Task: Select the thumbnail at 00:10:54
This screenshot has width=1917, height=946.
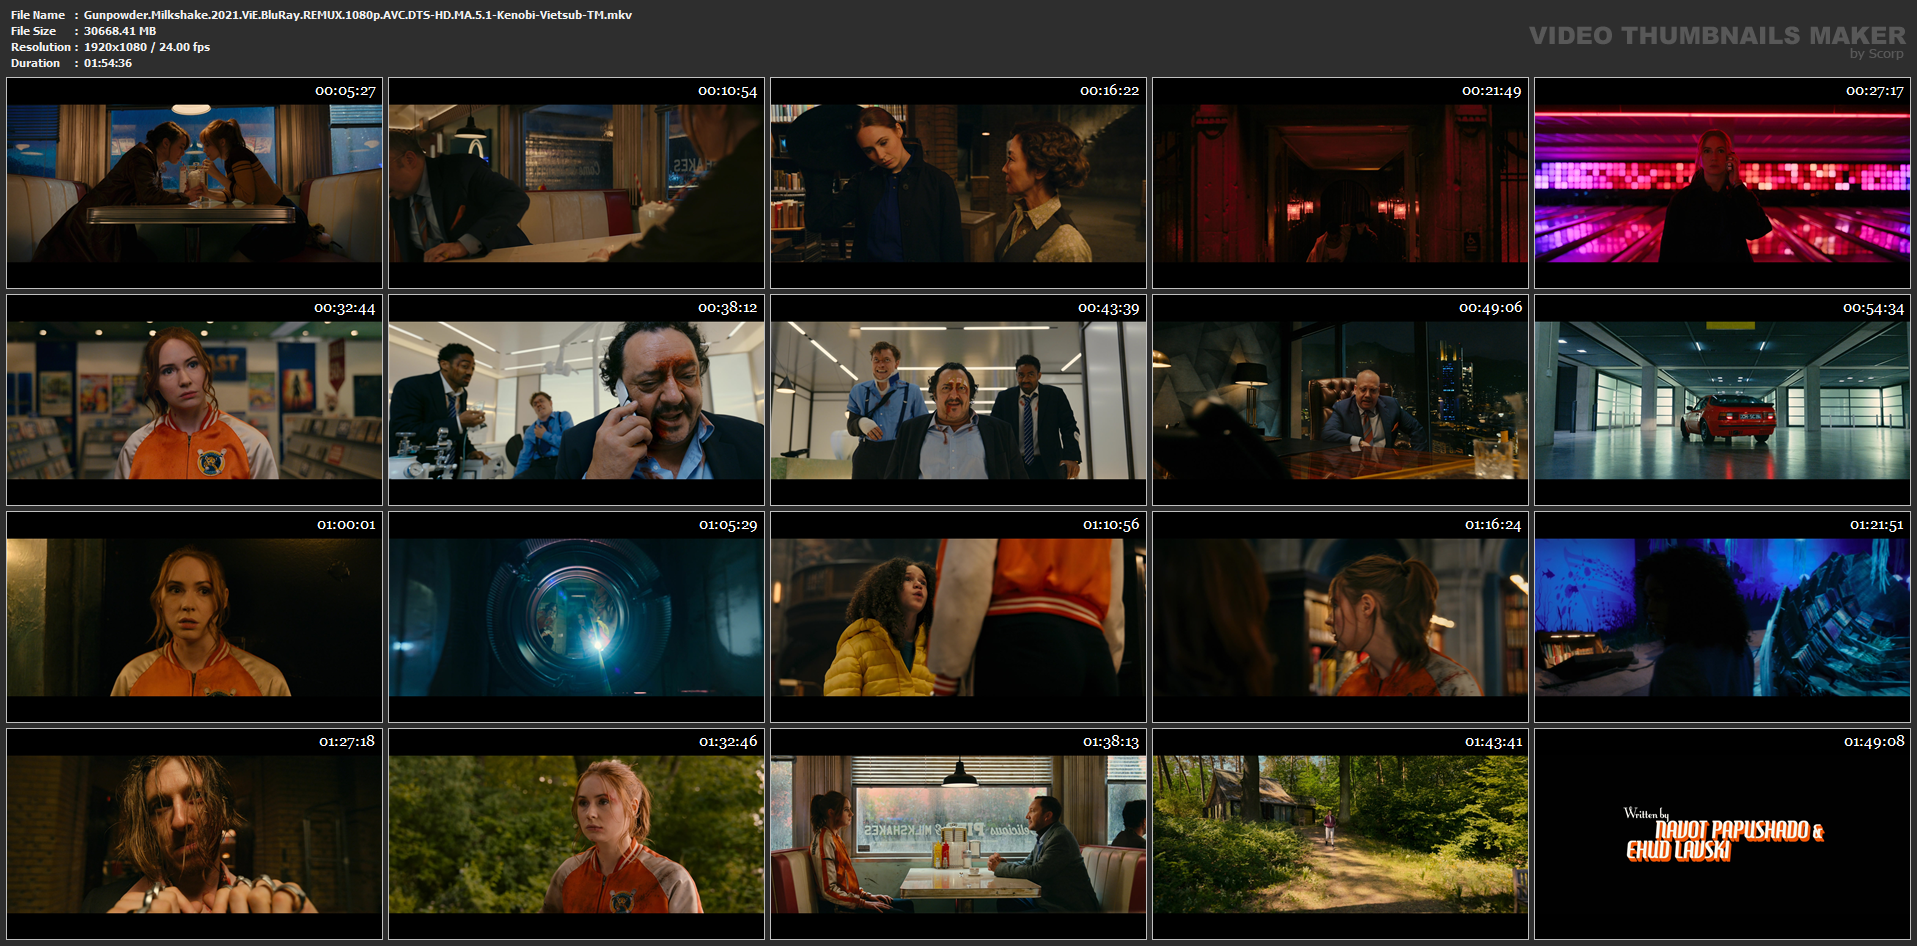Action: click(x=576, y=183)
